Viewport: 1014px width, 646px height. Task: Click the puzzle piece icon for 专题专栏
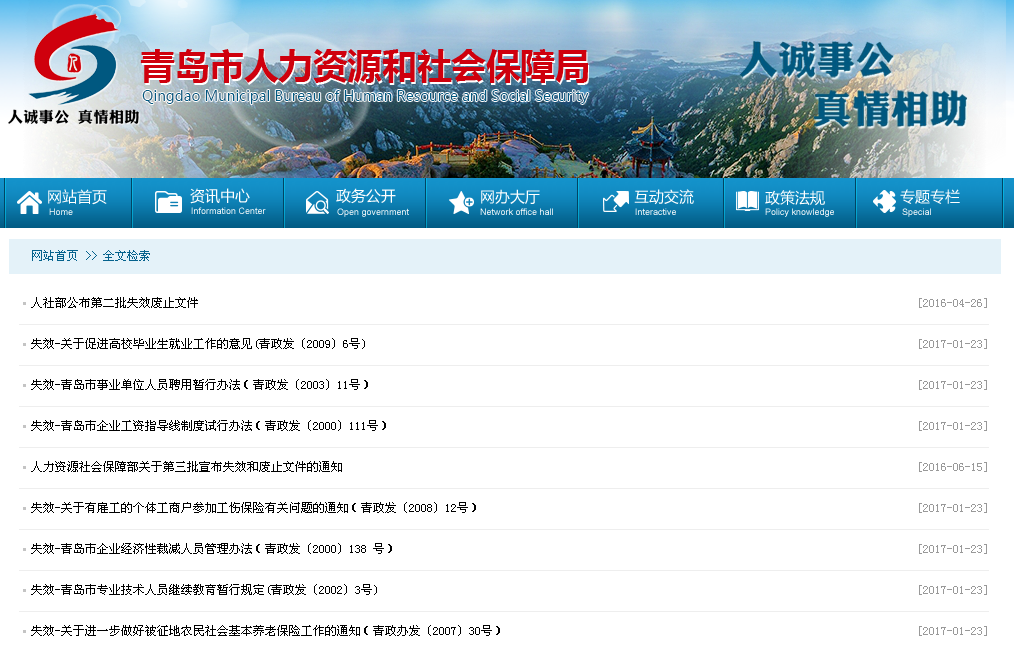click(884, 203)
